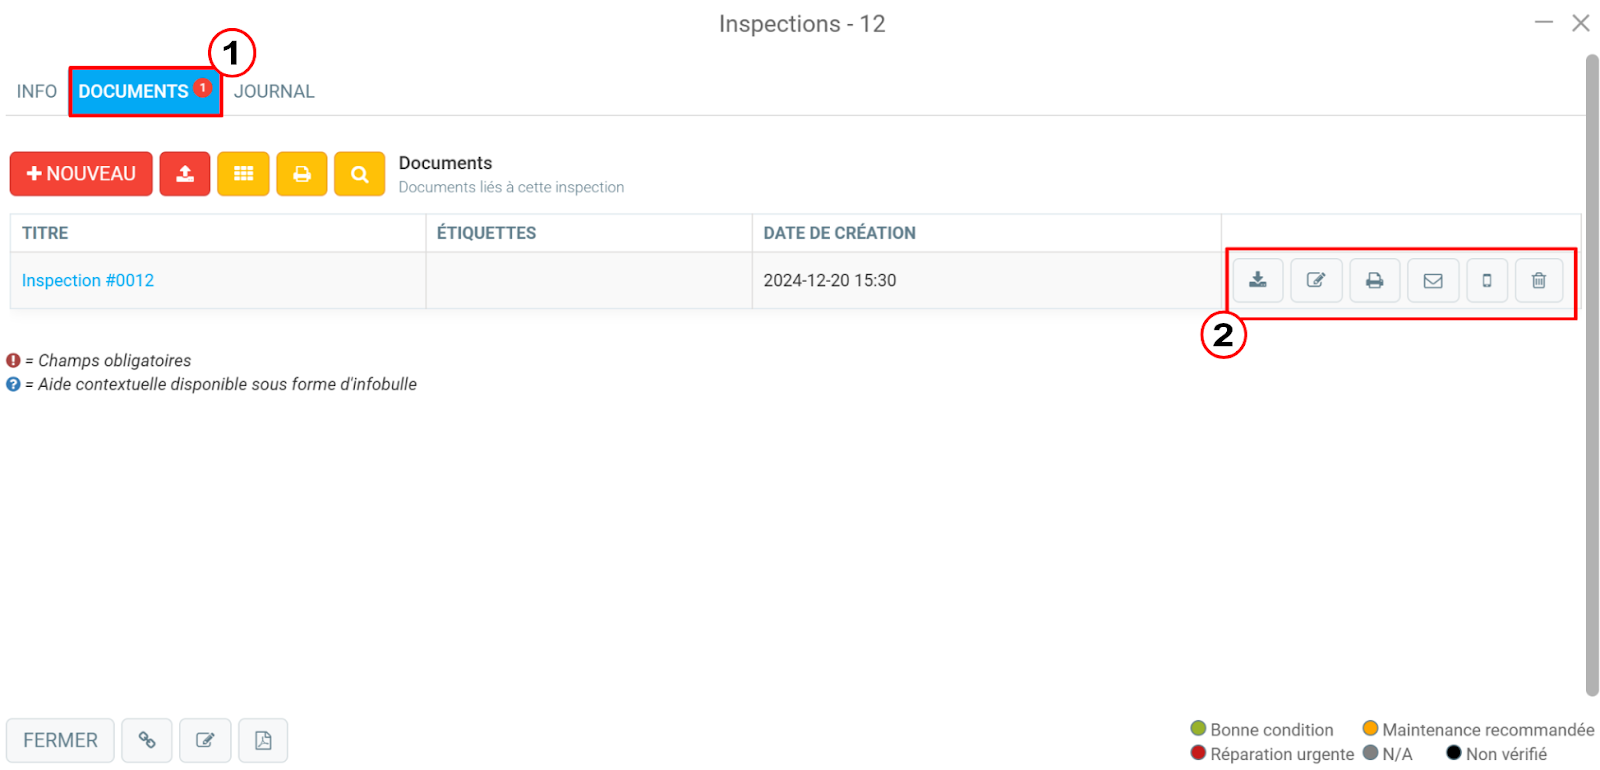Image resolution: width=1600 pixels, height=770 pixels.
Task: Select the DOCUMENTS tab
Action: [x=145, y=91]
